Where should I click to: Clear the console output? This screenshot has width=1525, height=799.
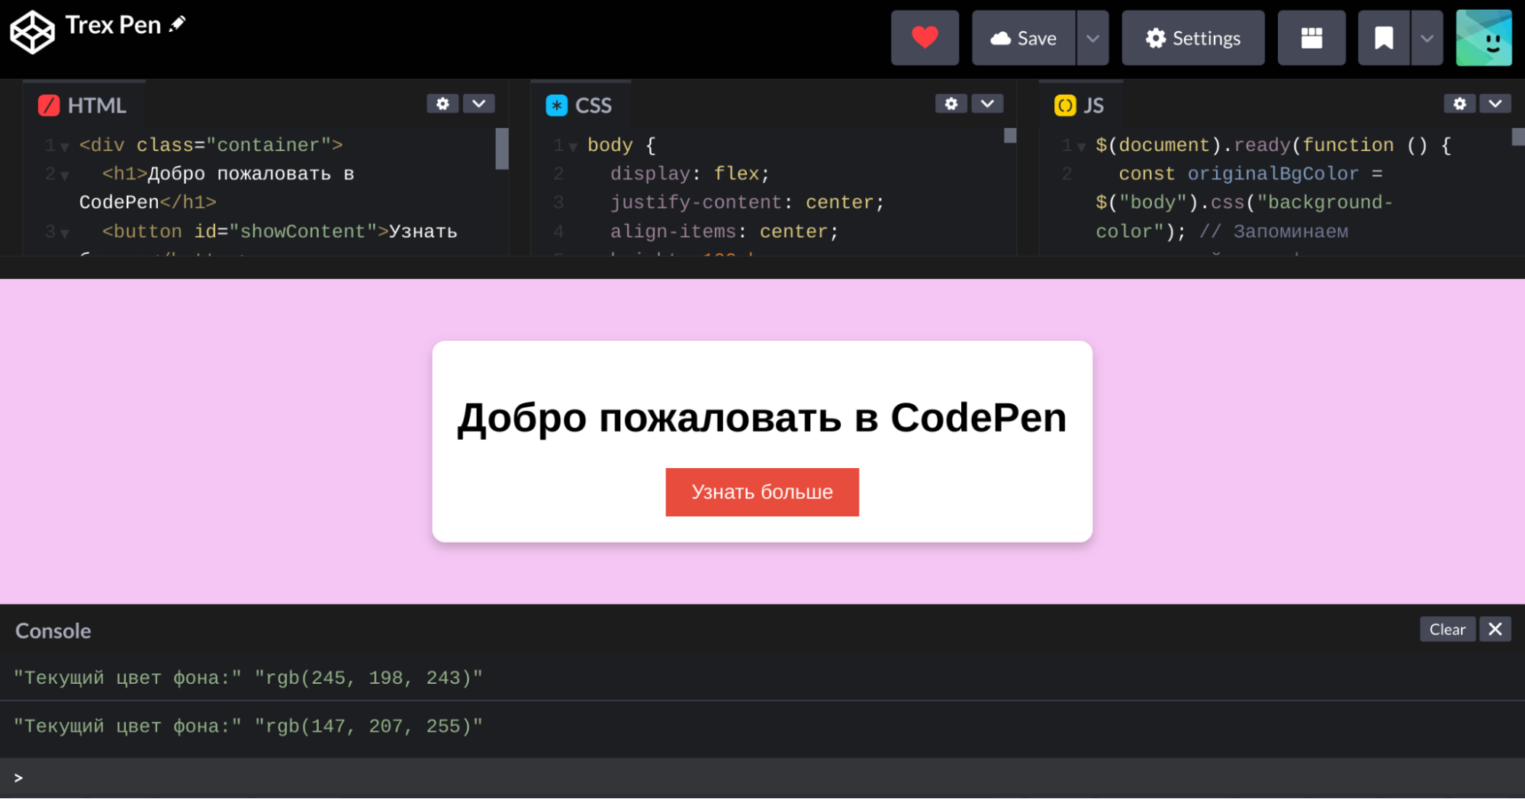point(1446,629)
